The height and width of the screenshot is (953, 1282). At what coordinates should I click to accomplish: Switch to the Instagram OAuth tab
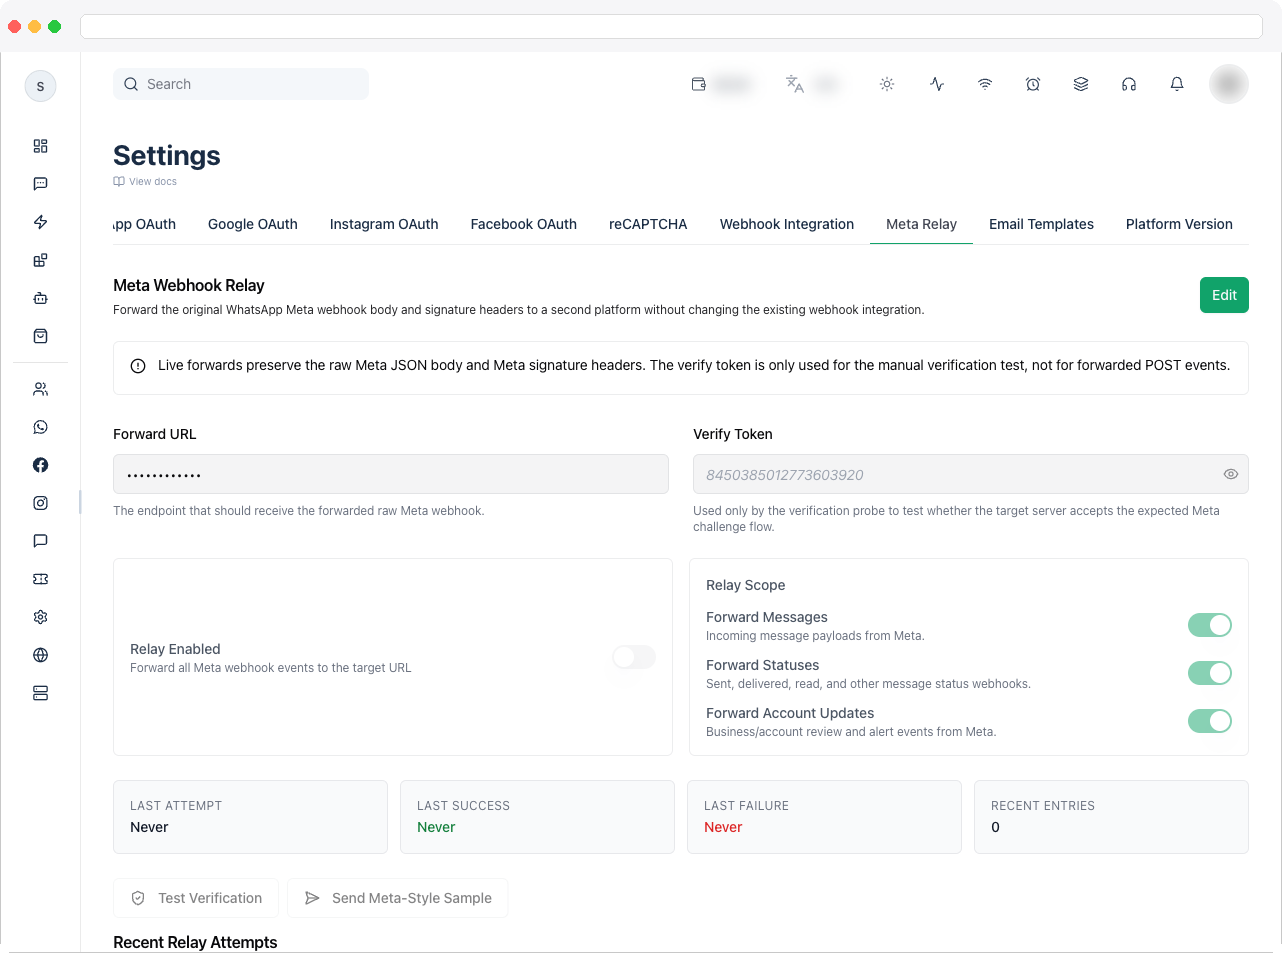click(x=384, y=224)
